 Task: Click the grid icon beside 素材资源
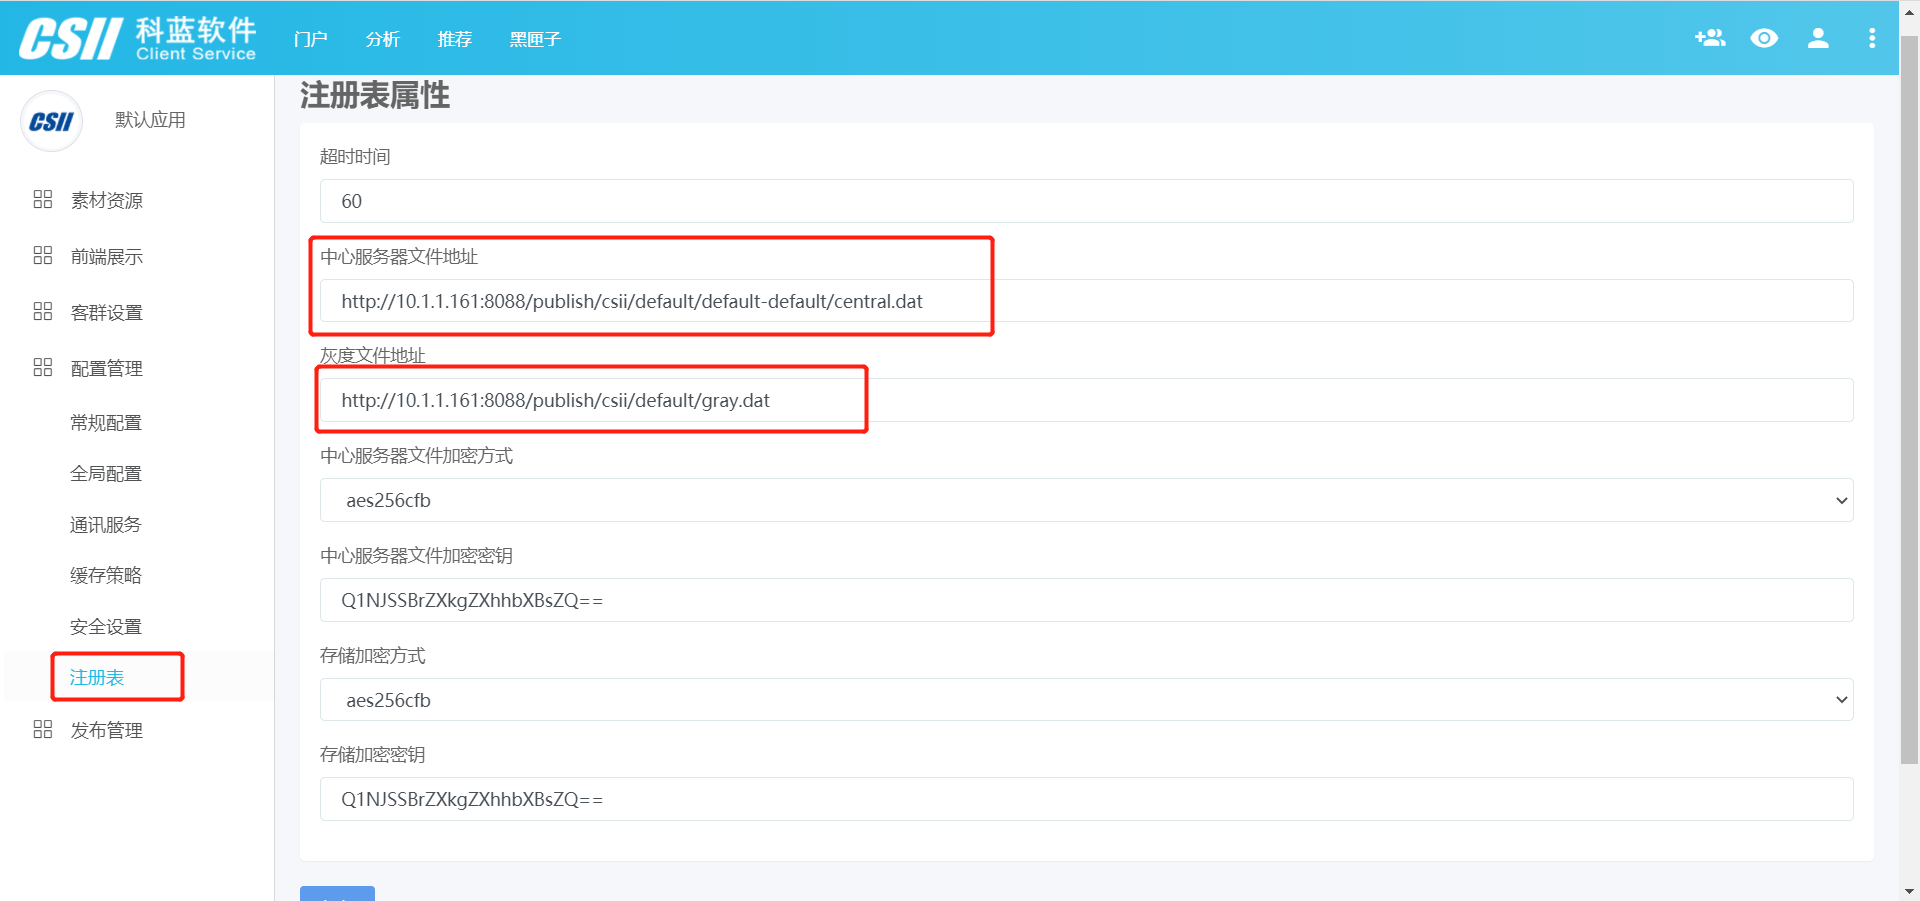[x=43, y=199]
